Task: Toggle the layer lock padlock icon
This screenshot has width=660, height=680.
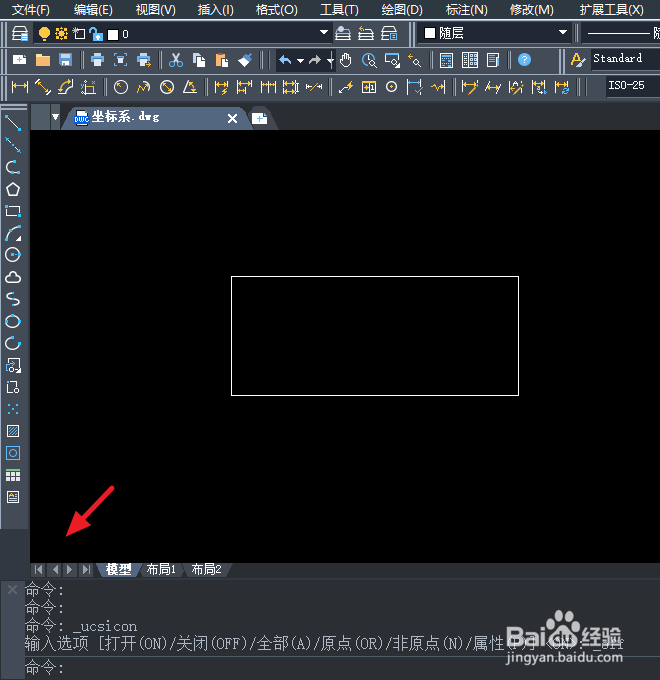Action: pos(96,34)
